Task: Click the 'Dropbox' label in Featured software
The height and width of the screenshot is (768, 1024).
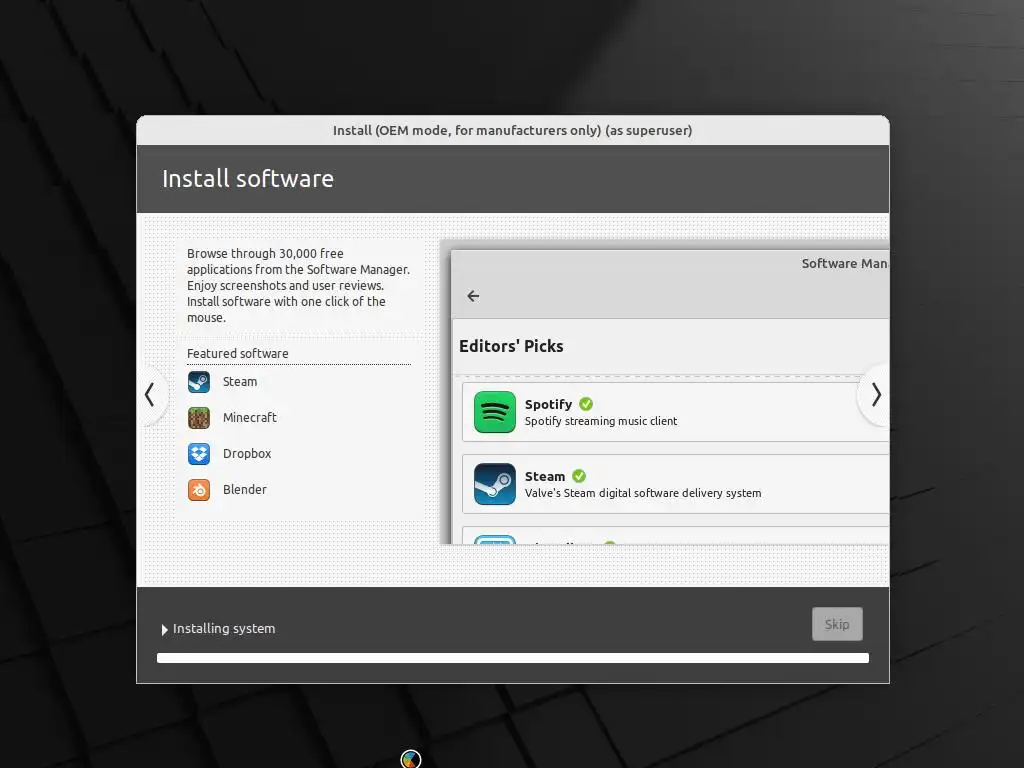Action: pos(247,454)
